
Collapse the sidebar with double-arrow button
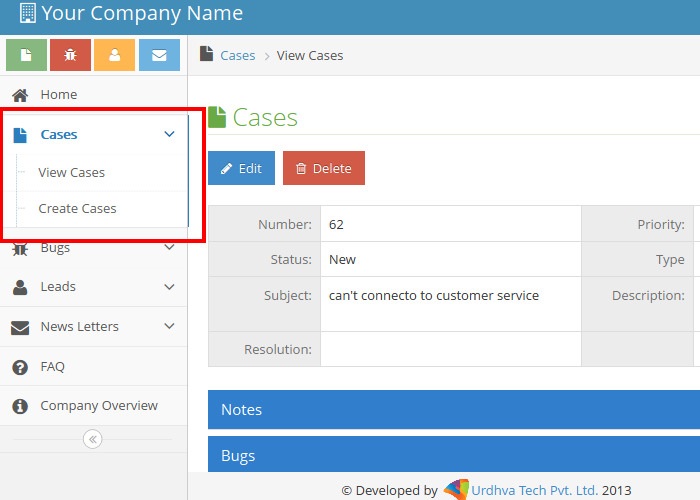click(93, 439)
